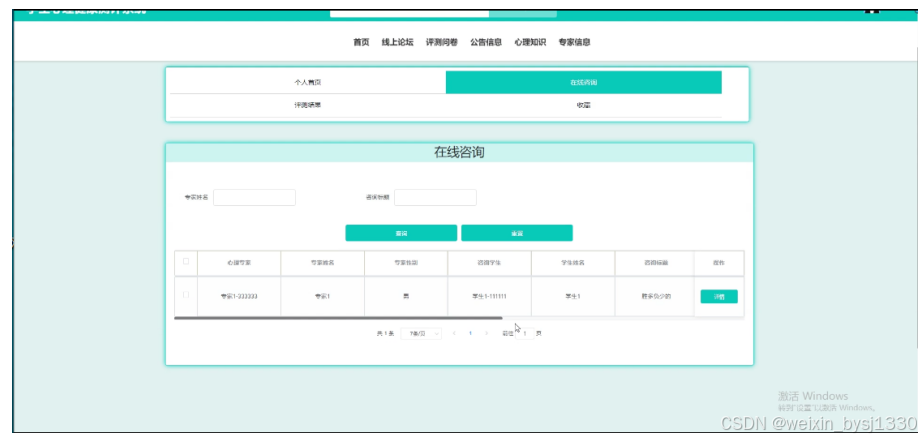
Task: Click the top header search box
Action: [409, 14]
